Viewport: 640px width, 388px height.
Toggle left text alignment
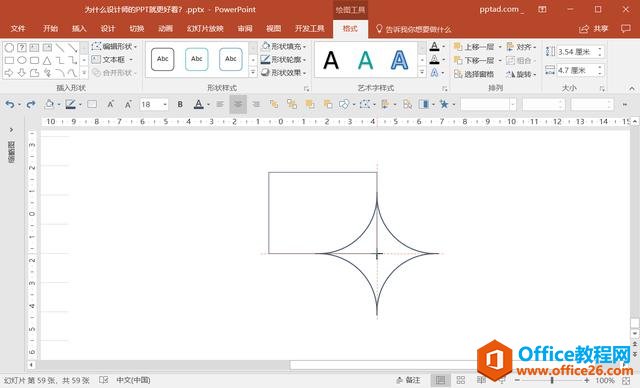point(220,104)
